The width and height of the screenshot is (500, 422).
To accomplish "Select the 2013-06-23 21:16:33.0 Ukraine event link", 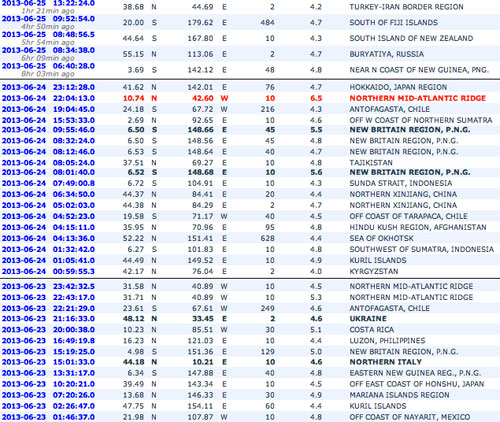I will coord(48,319).
